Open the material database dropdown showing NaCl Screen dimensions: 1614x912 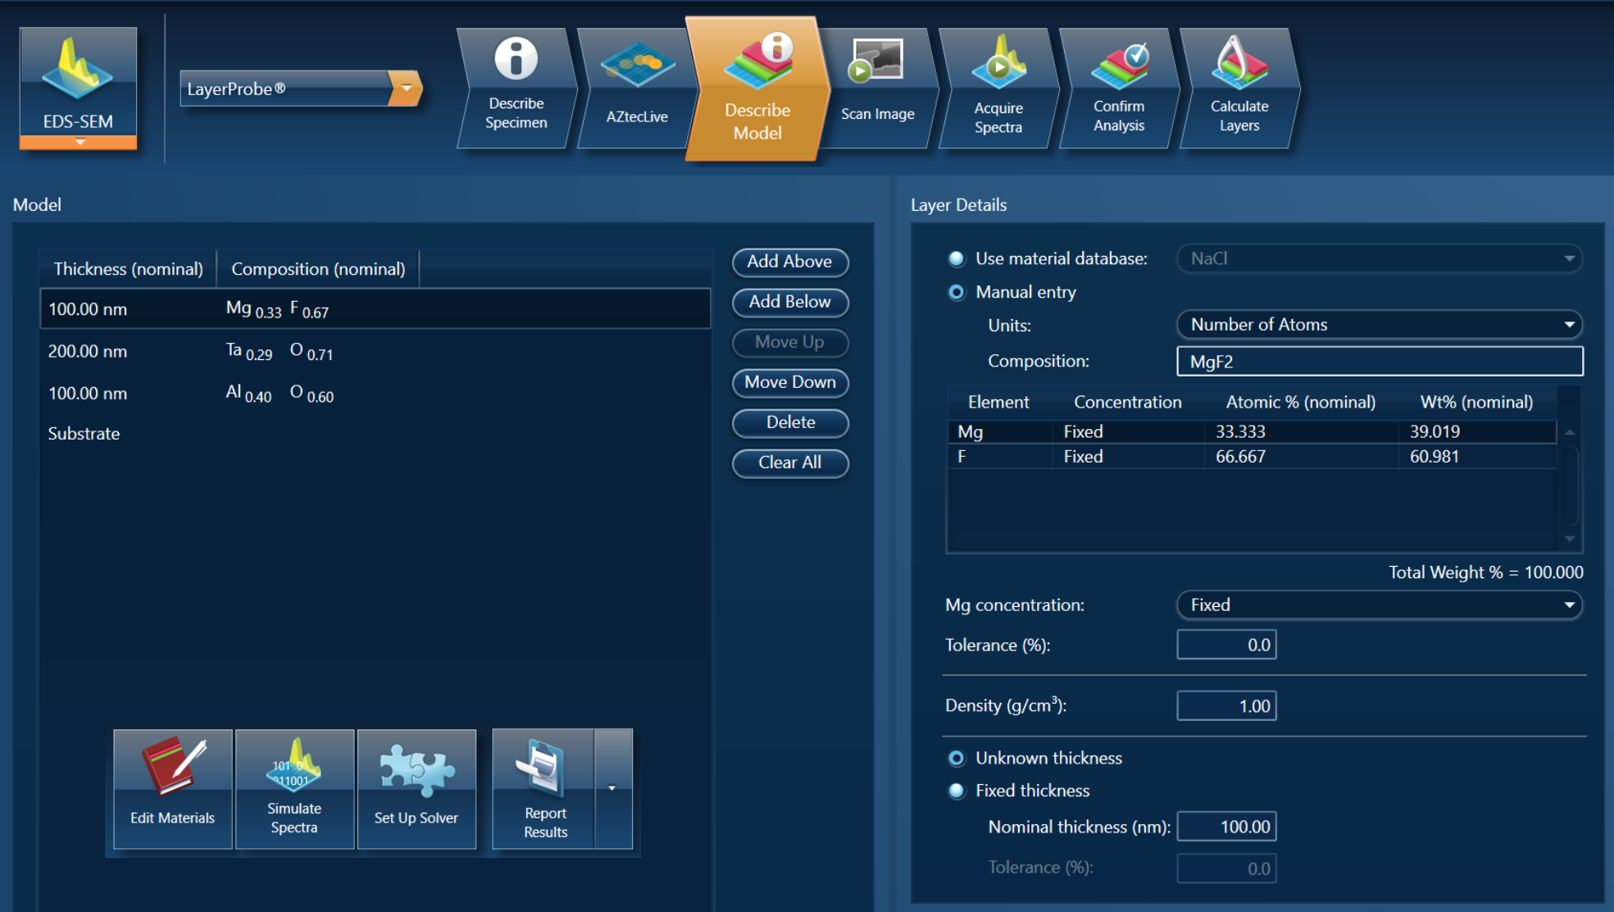click(1379, 258)
